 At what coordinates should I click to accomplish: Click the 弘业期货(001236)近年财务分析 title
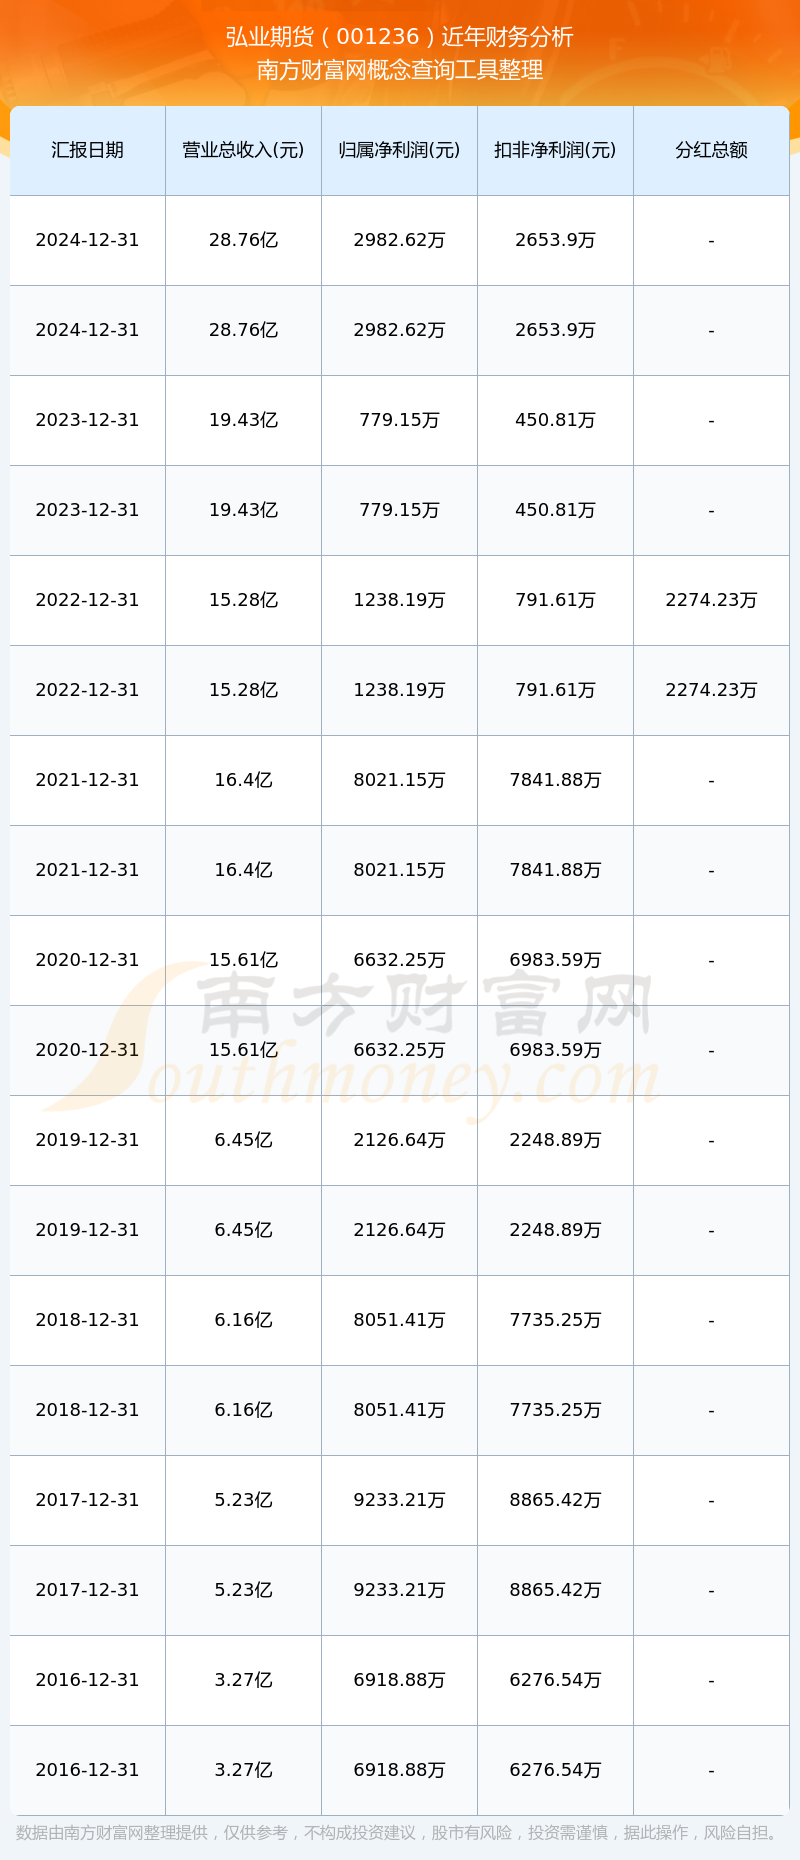[x=400, y=37]
